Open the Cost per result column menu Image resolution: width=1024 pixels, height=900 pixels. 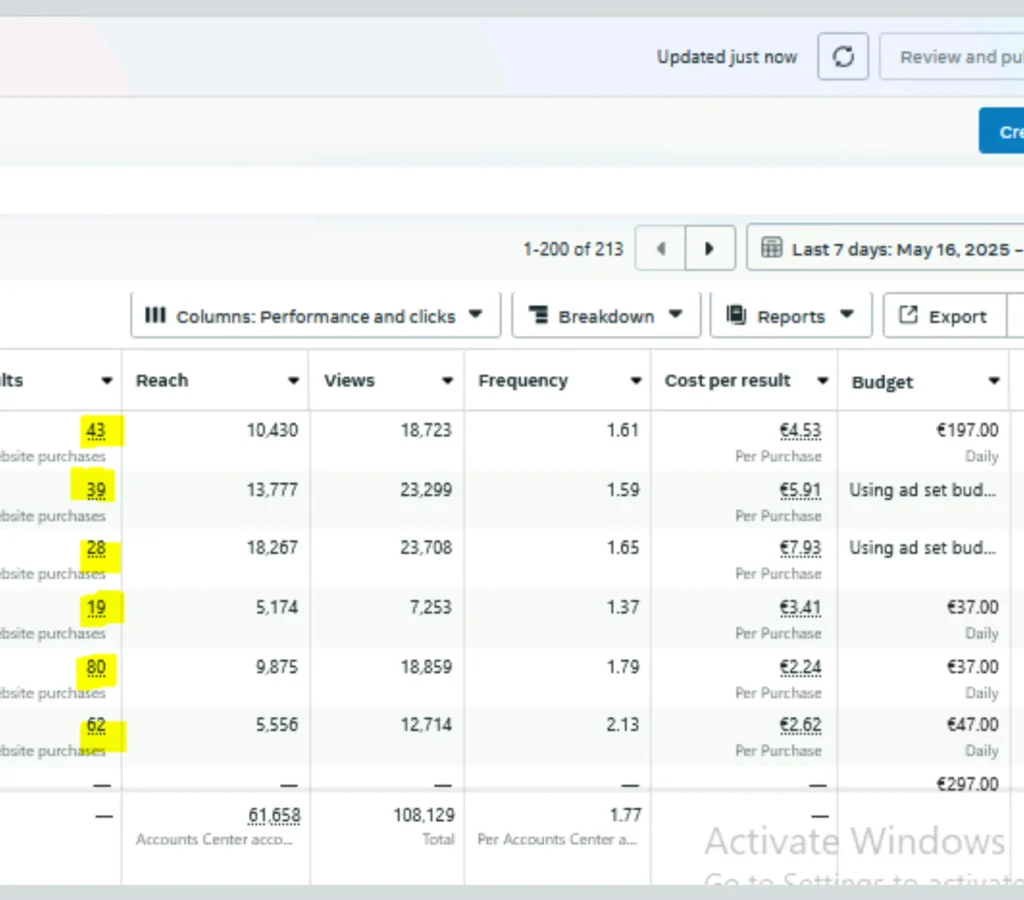[822, 381]
